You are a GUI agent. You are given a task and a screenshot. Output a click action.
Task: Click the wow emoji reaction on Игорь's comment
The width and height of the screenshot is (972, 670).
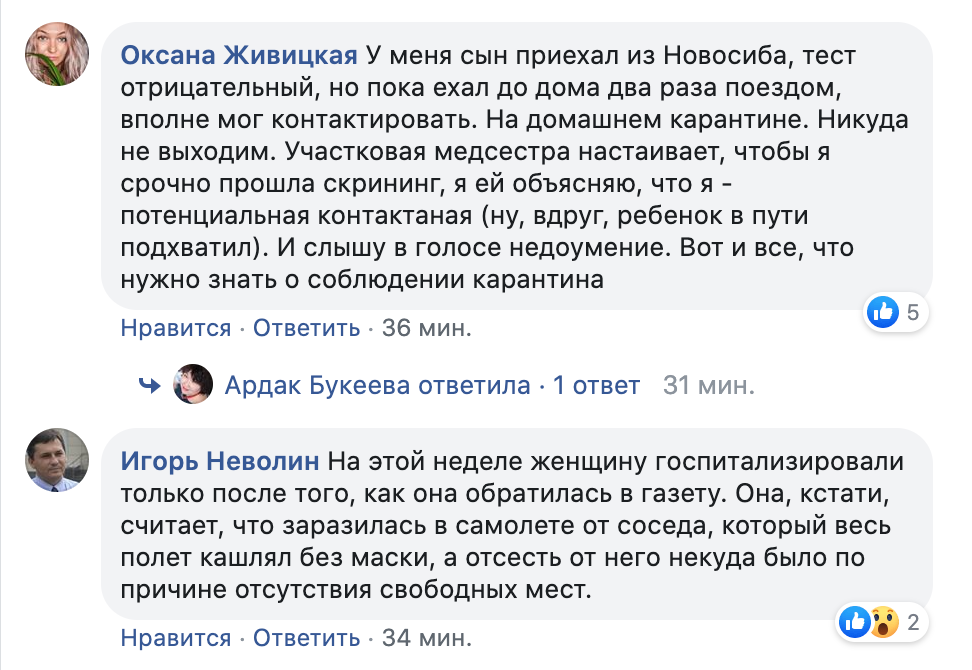881,622
